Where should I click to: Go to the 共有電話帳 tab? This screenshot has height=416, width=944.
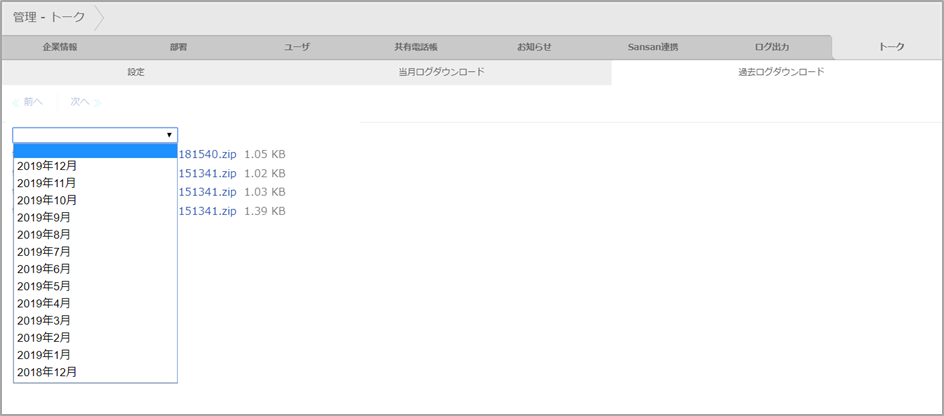tap(415, 47)
